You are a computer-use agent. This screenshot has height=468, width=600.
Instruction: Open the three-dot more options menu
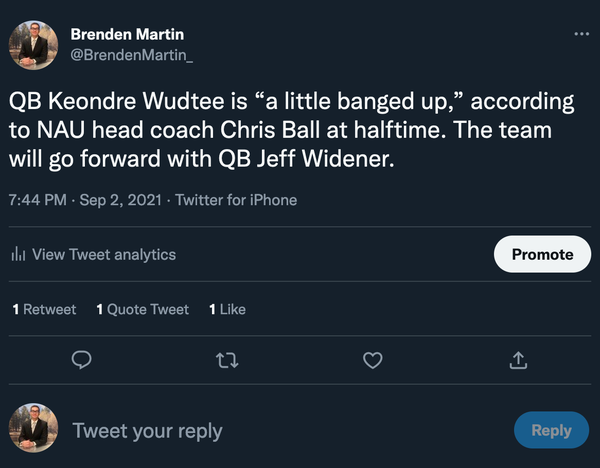582,34
